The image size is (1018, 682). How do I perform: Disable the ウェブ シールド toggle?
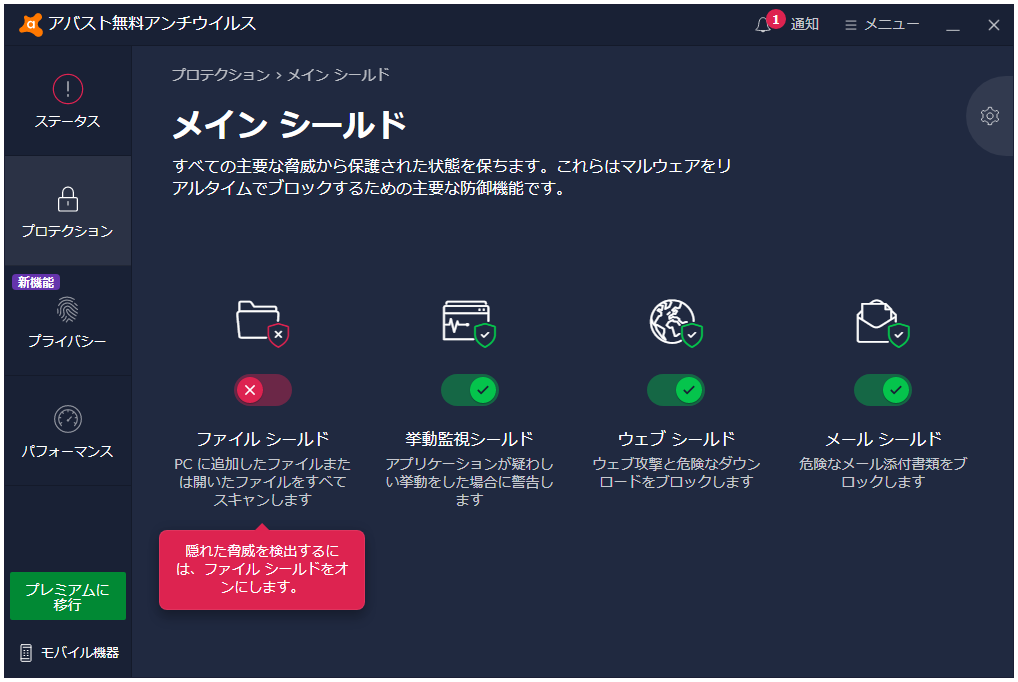coord(676,390)
